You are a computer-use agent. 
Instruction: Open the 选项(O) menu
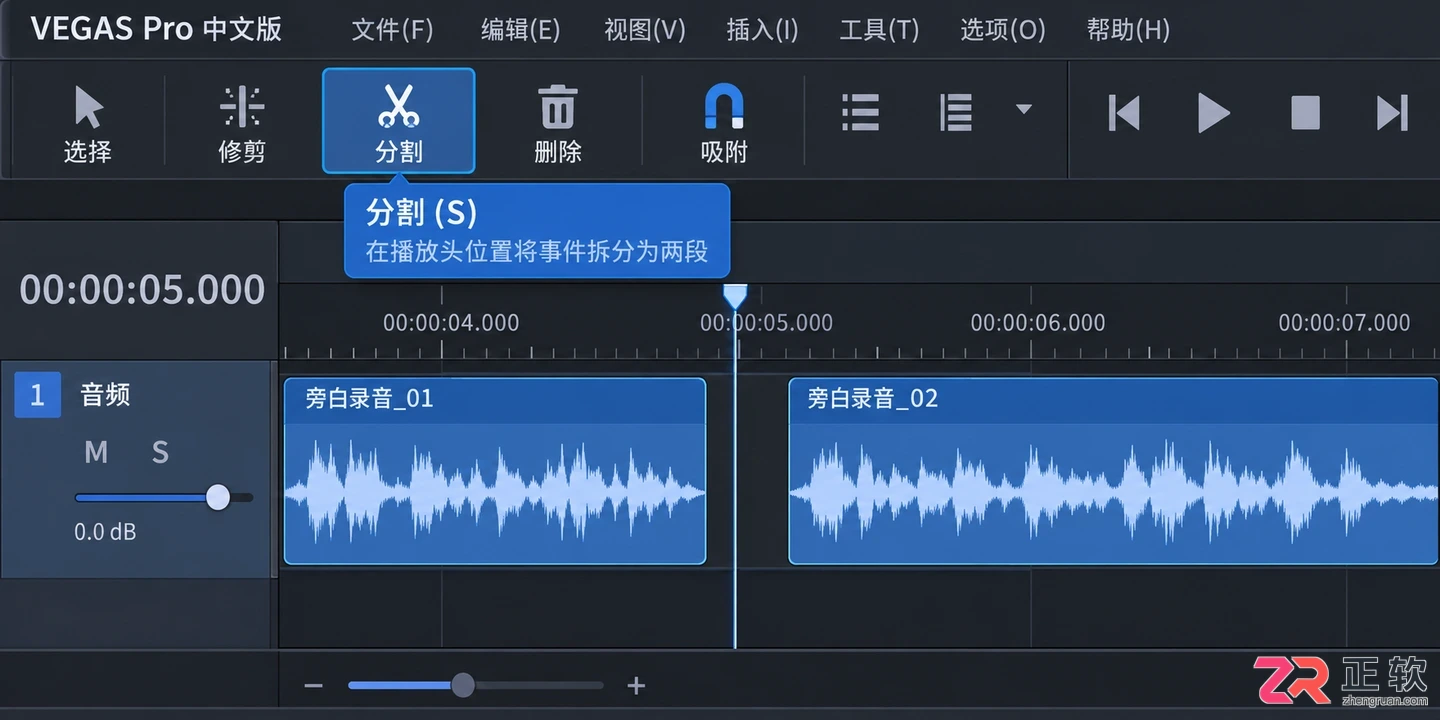click(x=1003, y=29)
